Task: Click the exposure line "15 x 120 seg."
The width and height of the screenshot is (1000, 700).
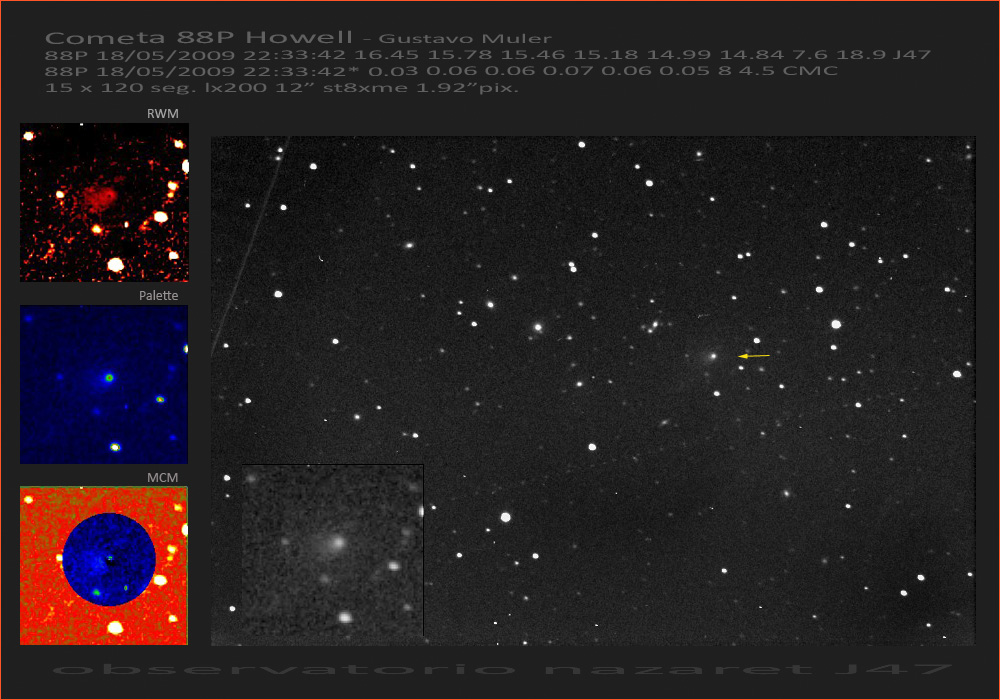Action: coord(282,87)
